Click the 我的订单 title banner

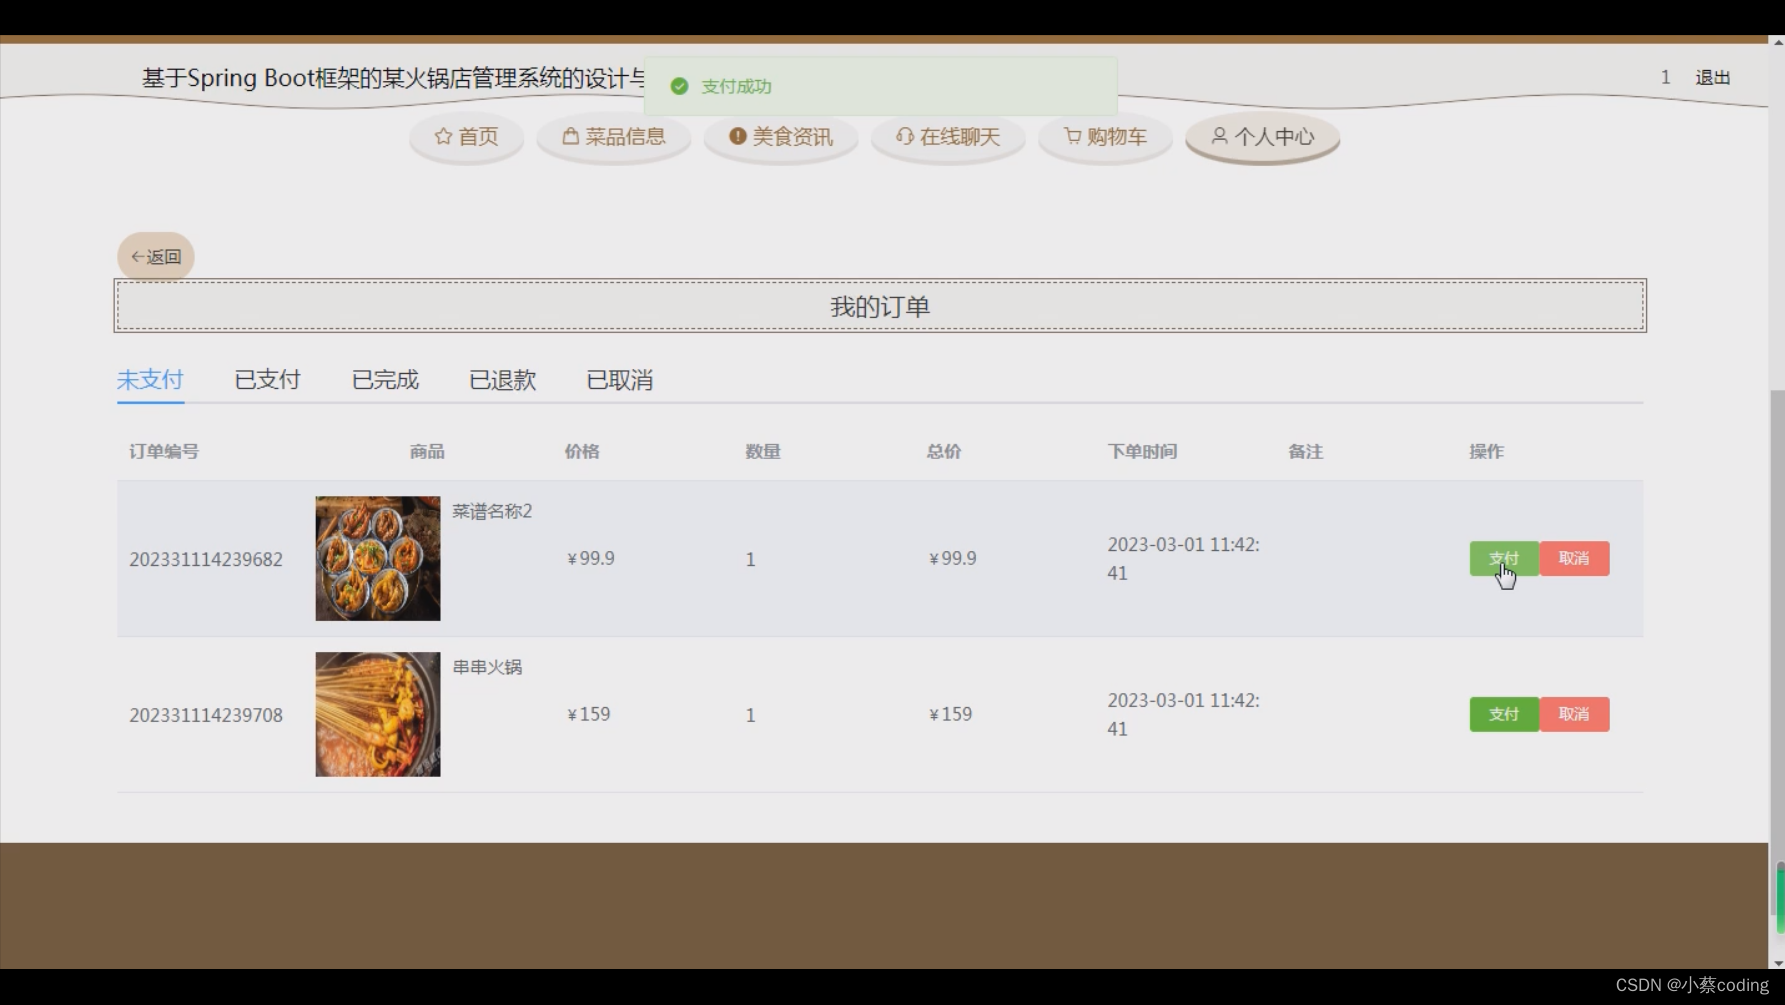(x=880, y=306)
